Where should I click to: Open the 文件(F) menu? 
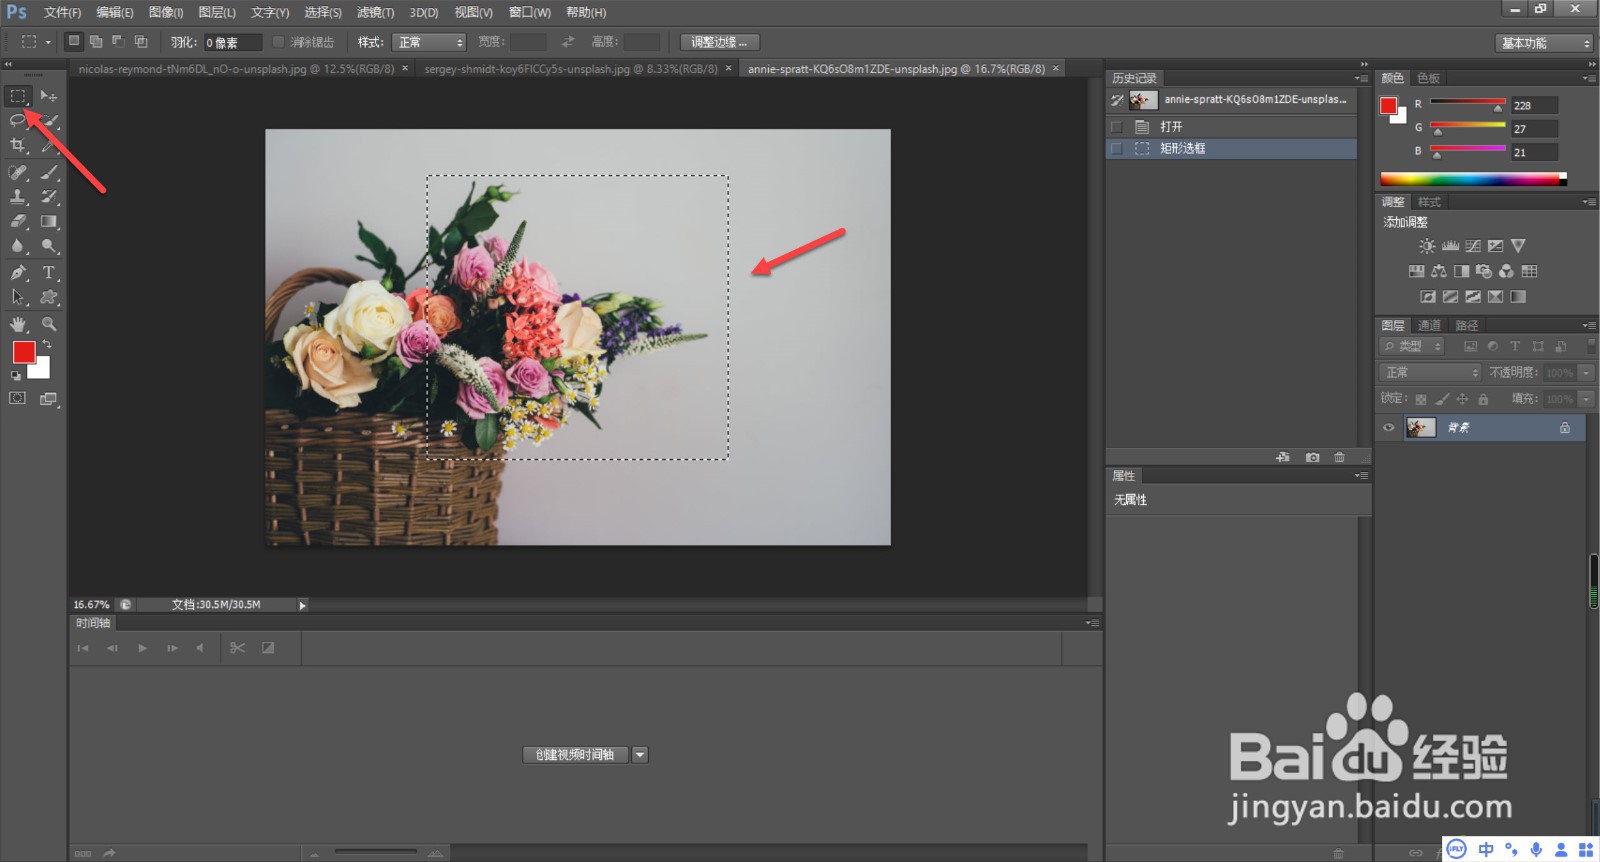pyautogui.click(x=62, y=12)
